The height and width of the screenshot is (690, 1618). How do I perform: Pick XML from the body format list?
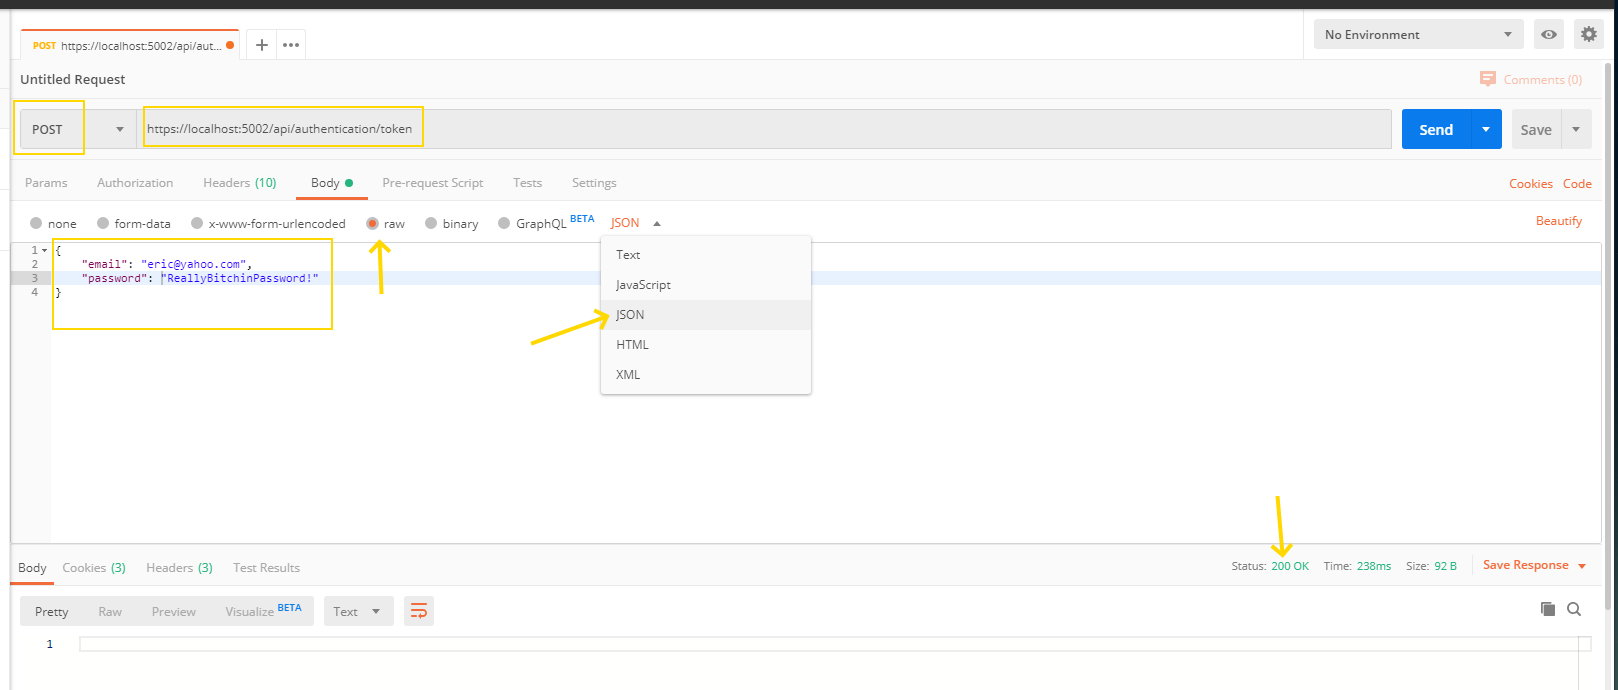tap(628, 374)
